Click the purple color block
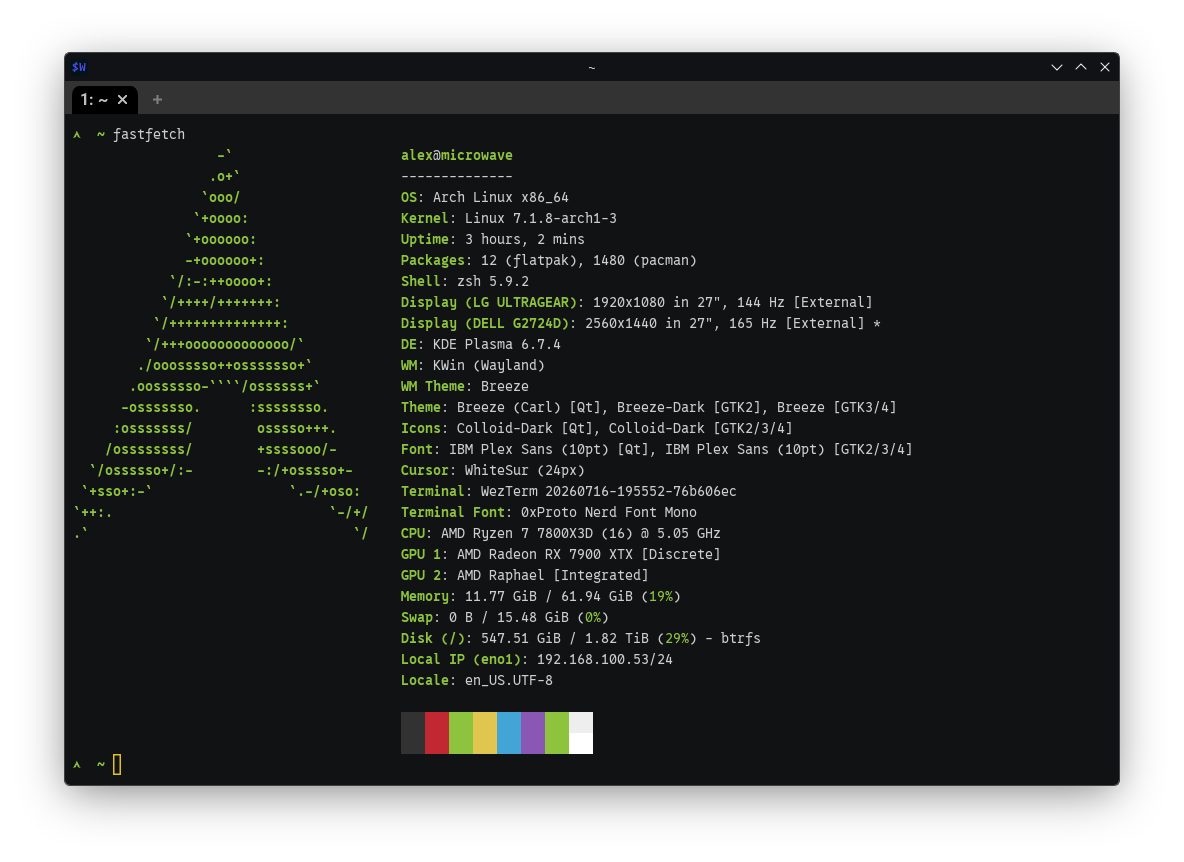The width and height of the screenshot is (1184, 862). pos(533,733)
